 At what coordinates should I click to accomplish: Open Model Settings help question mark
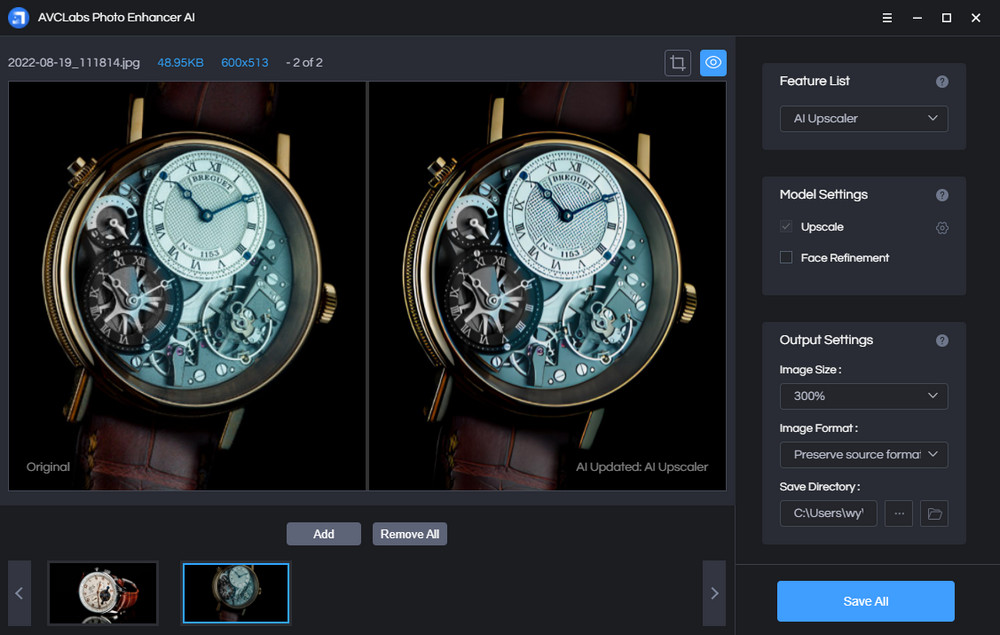click(x=942, y=195)
